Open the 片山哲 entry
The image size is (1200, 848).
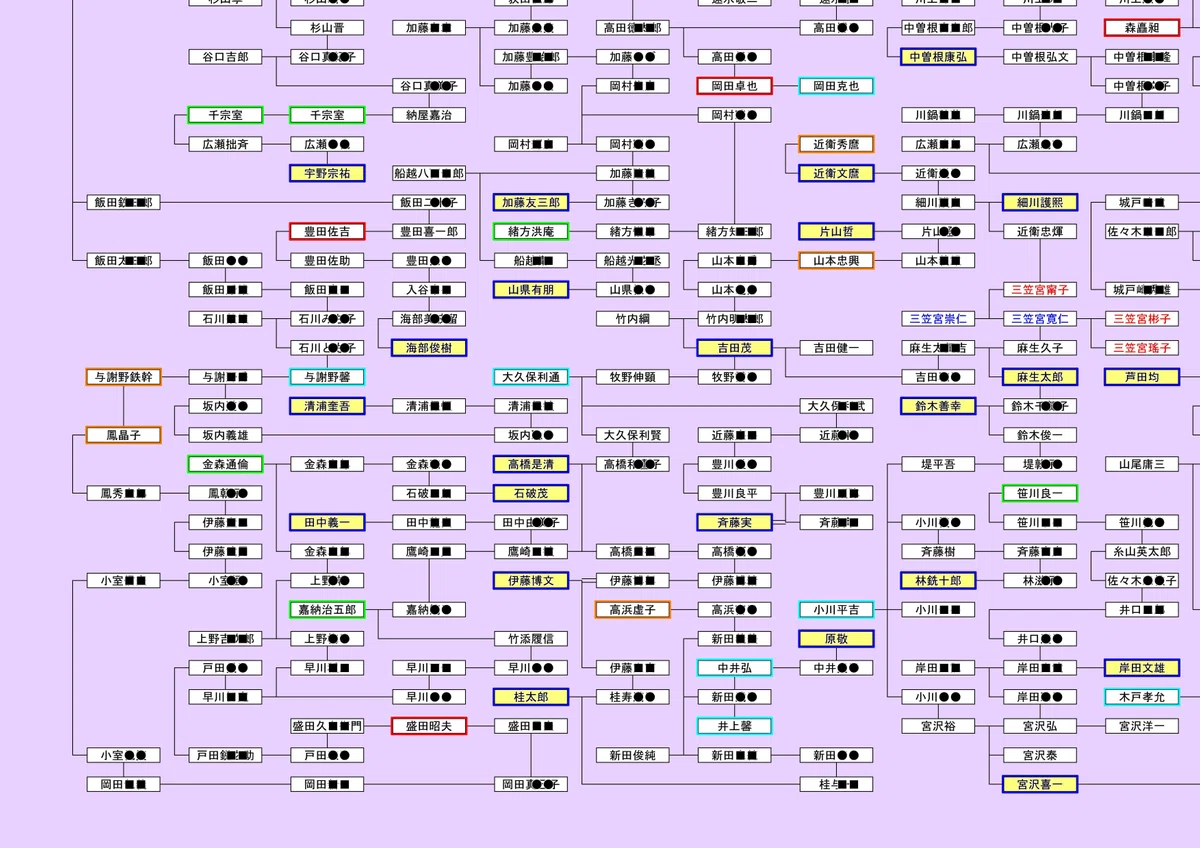point(836,231)
